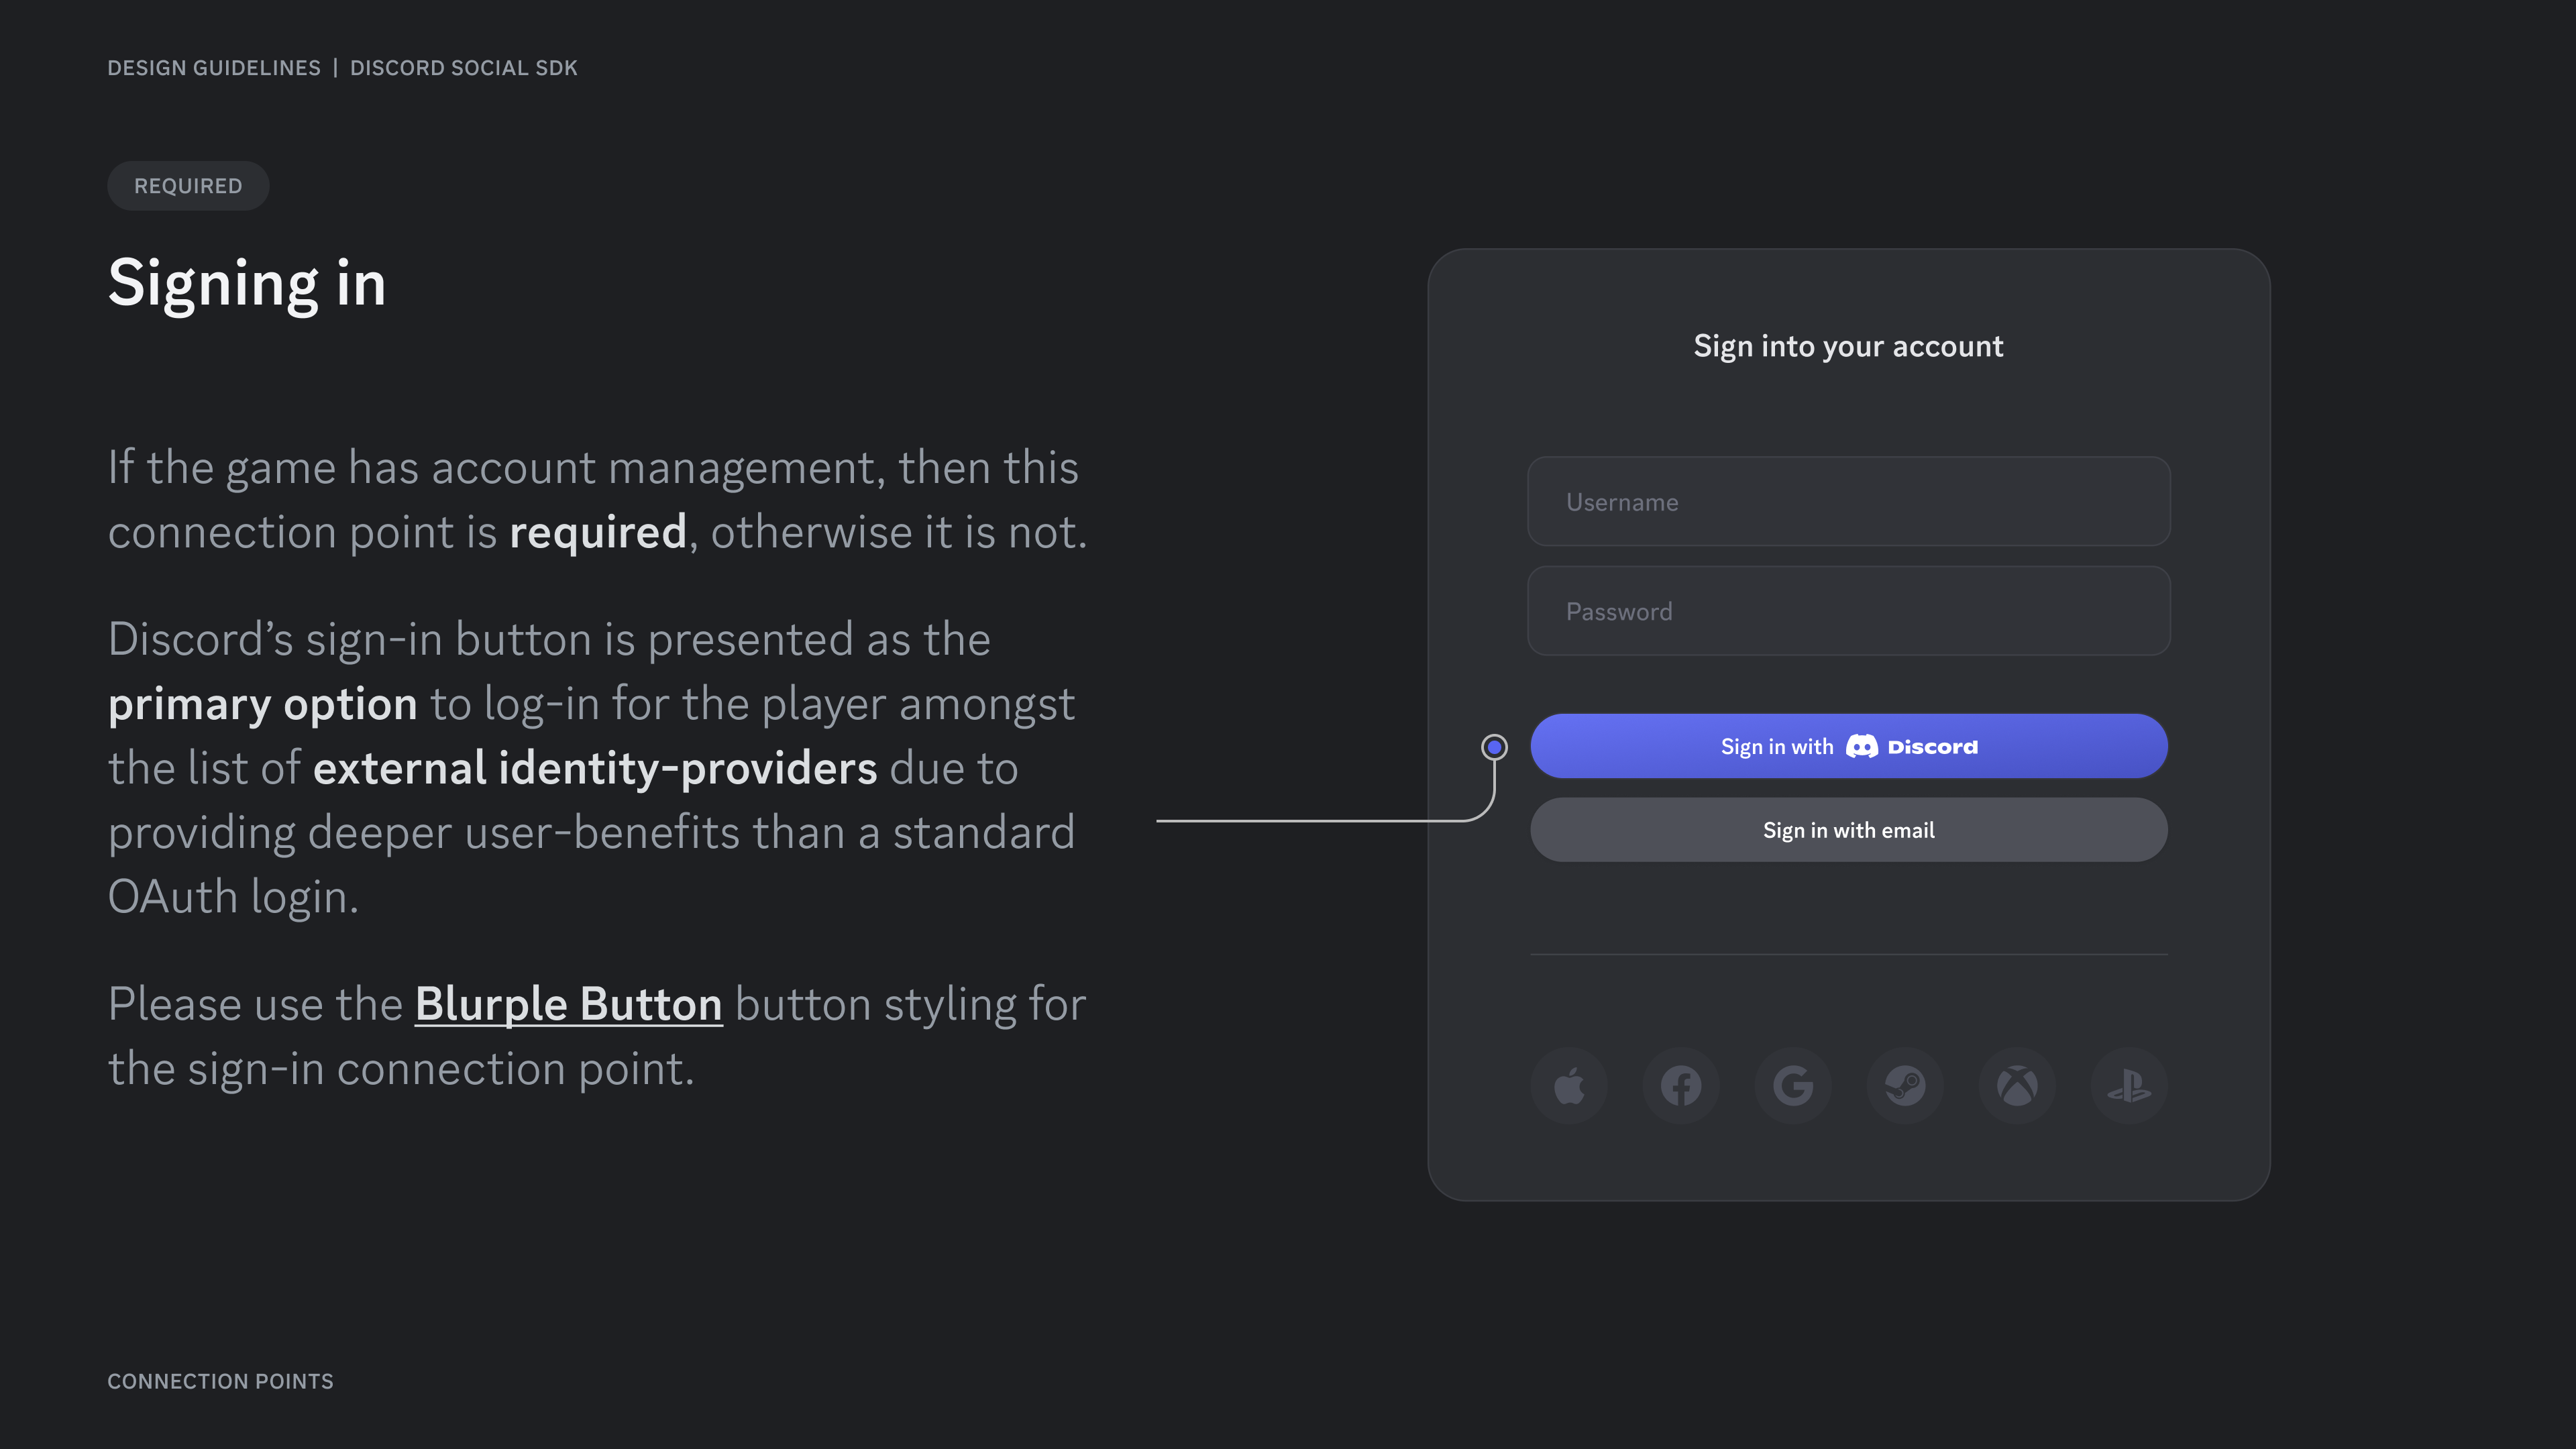Focus the Username input field

coord(1849,502)
